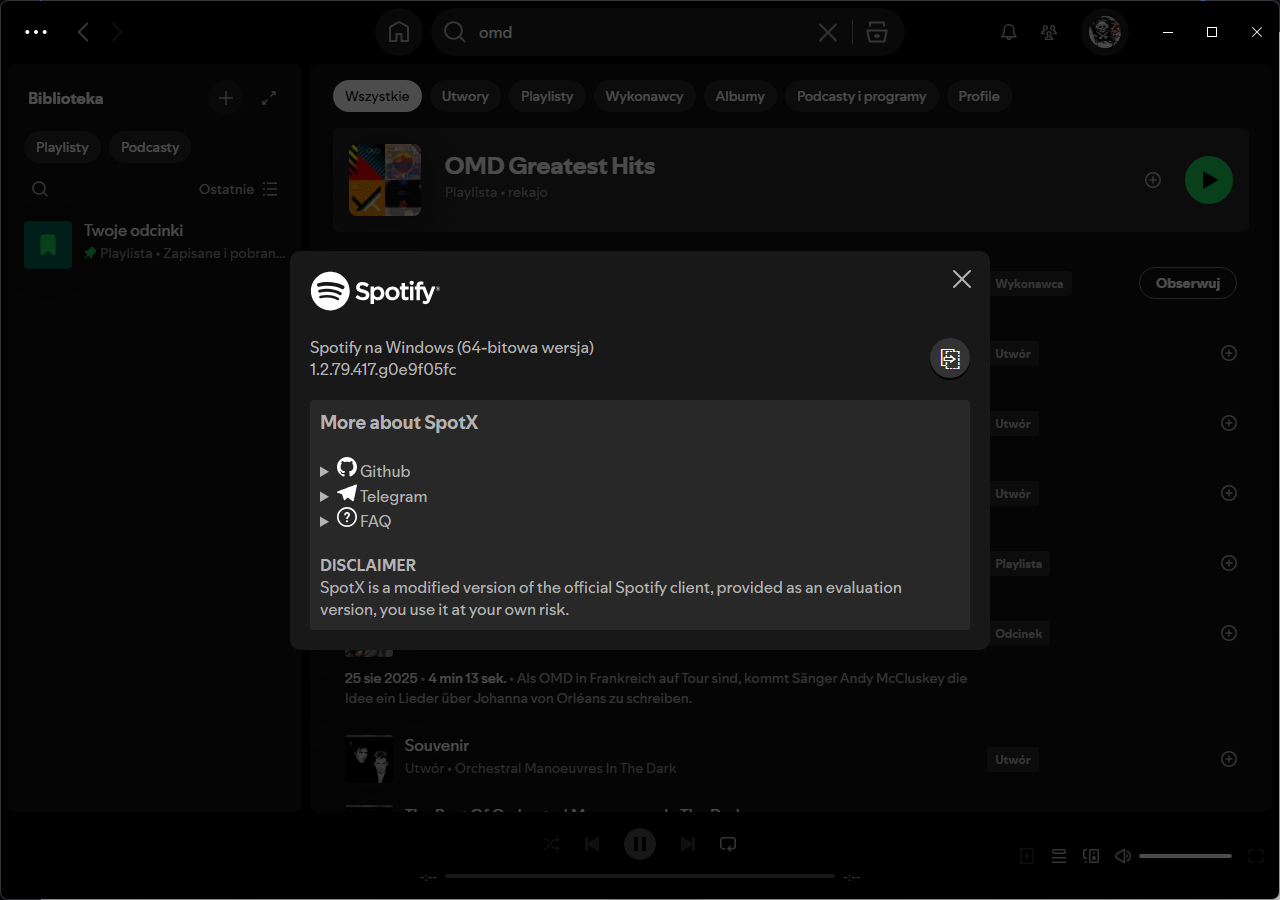Image resolution: width=1280 pixels, height=900 pixels.
Task: Open the play queue
Action: pos(1059,856)
